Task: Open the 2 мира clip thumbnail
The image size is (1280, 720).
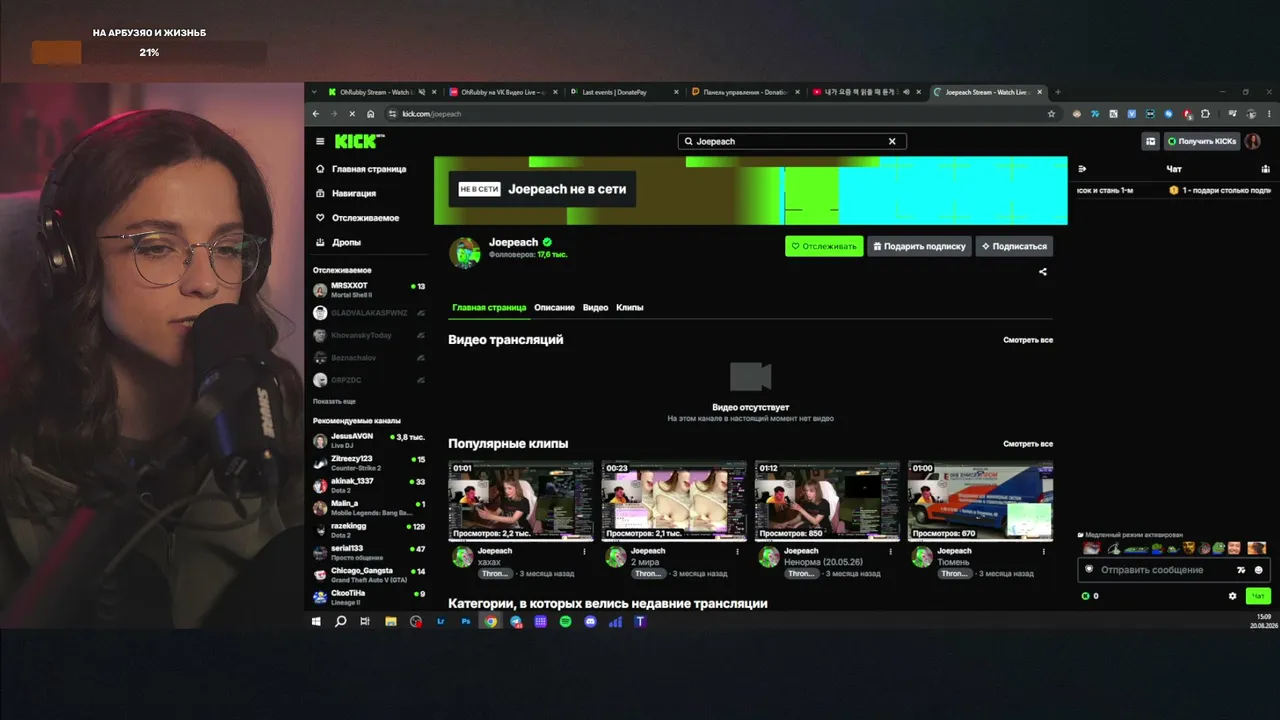Action: point(674,500)
